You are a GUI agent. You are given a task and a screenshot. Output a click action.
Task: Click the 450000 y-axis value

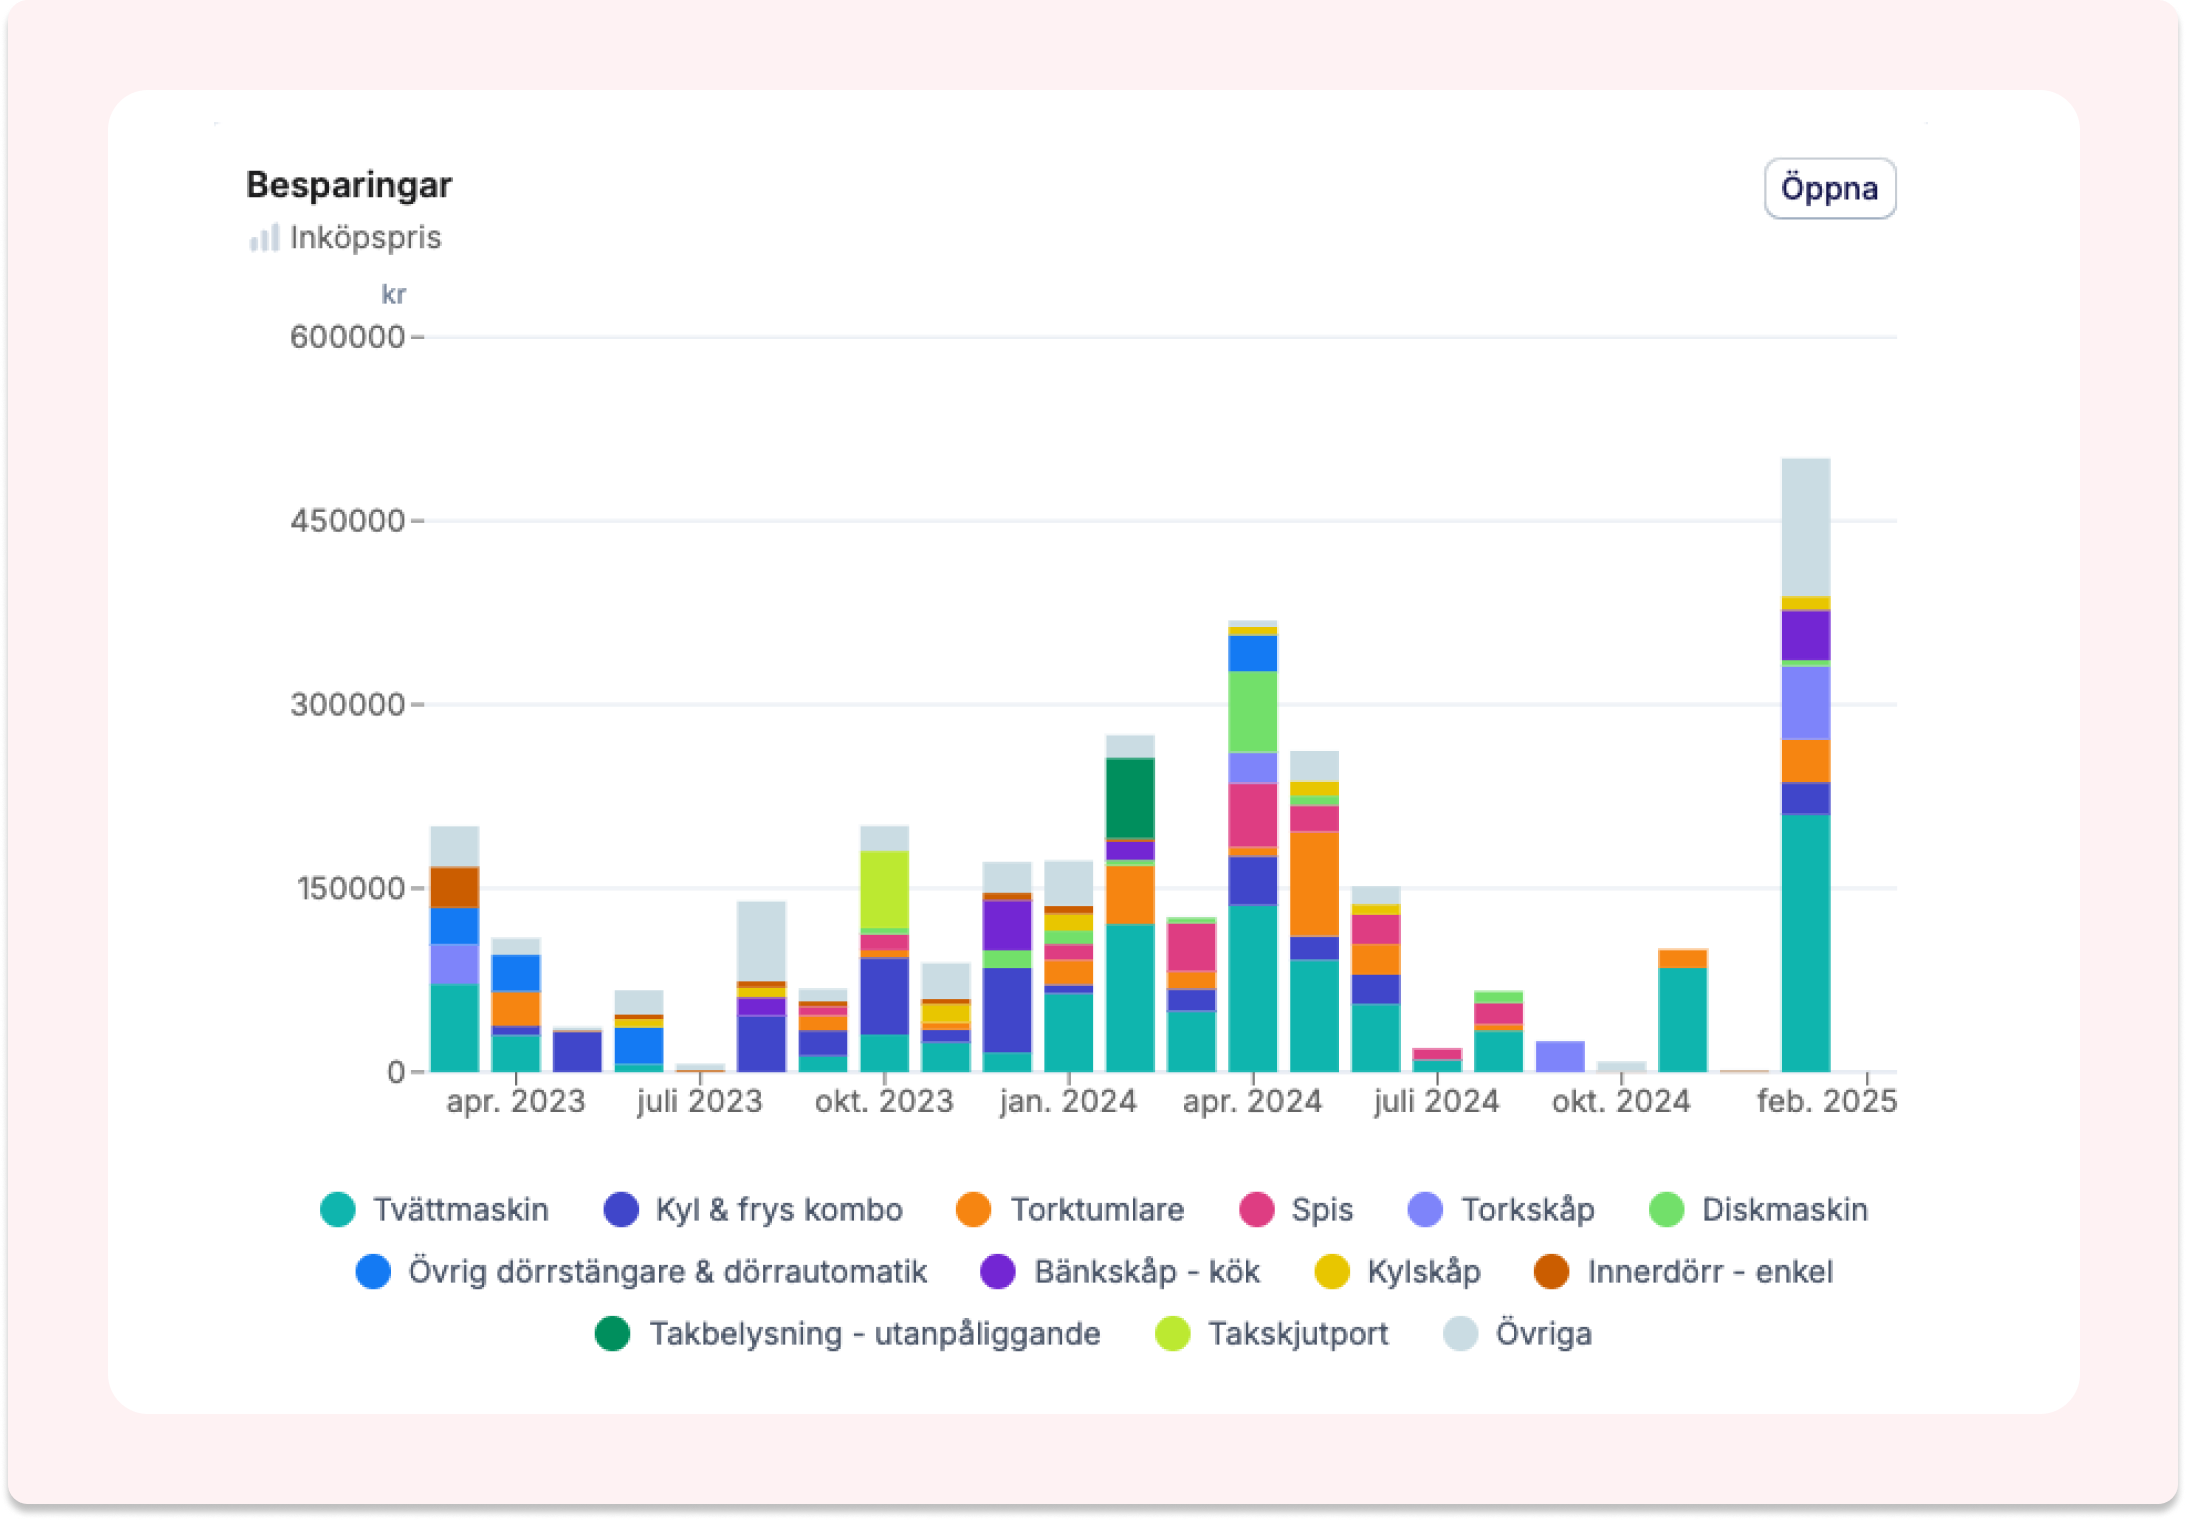pos(347,521)
